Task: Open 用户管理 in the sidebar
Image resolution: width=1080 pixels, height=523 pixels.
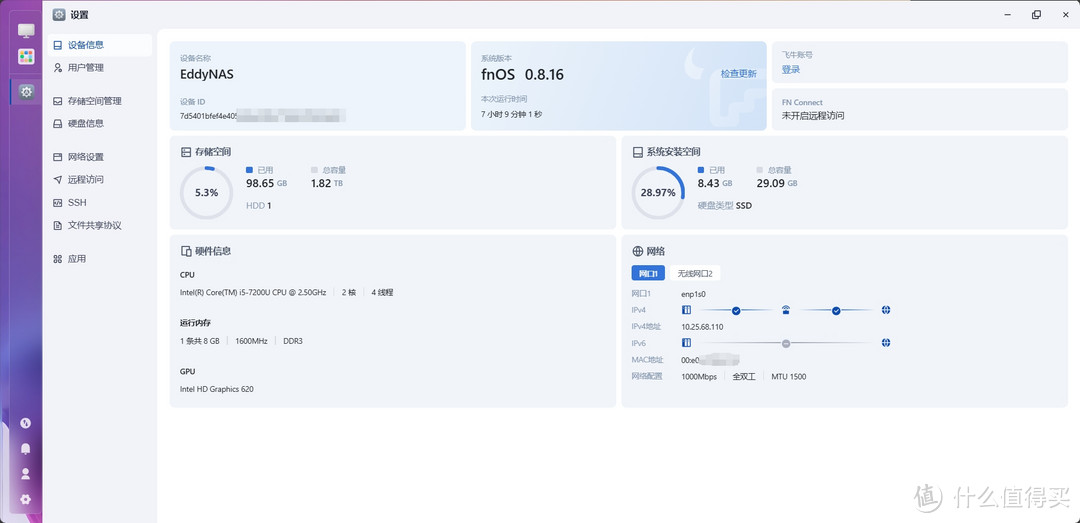Action: (86, 68)
